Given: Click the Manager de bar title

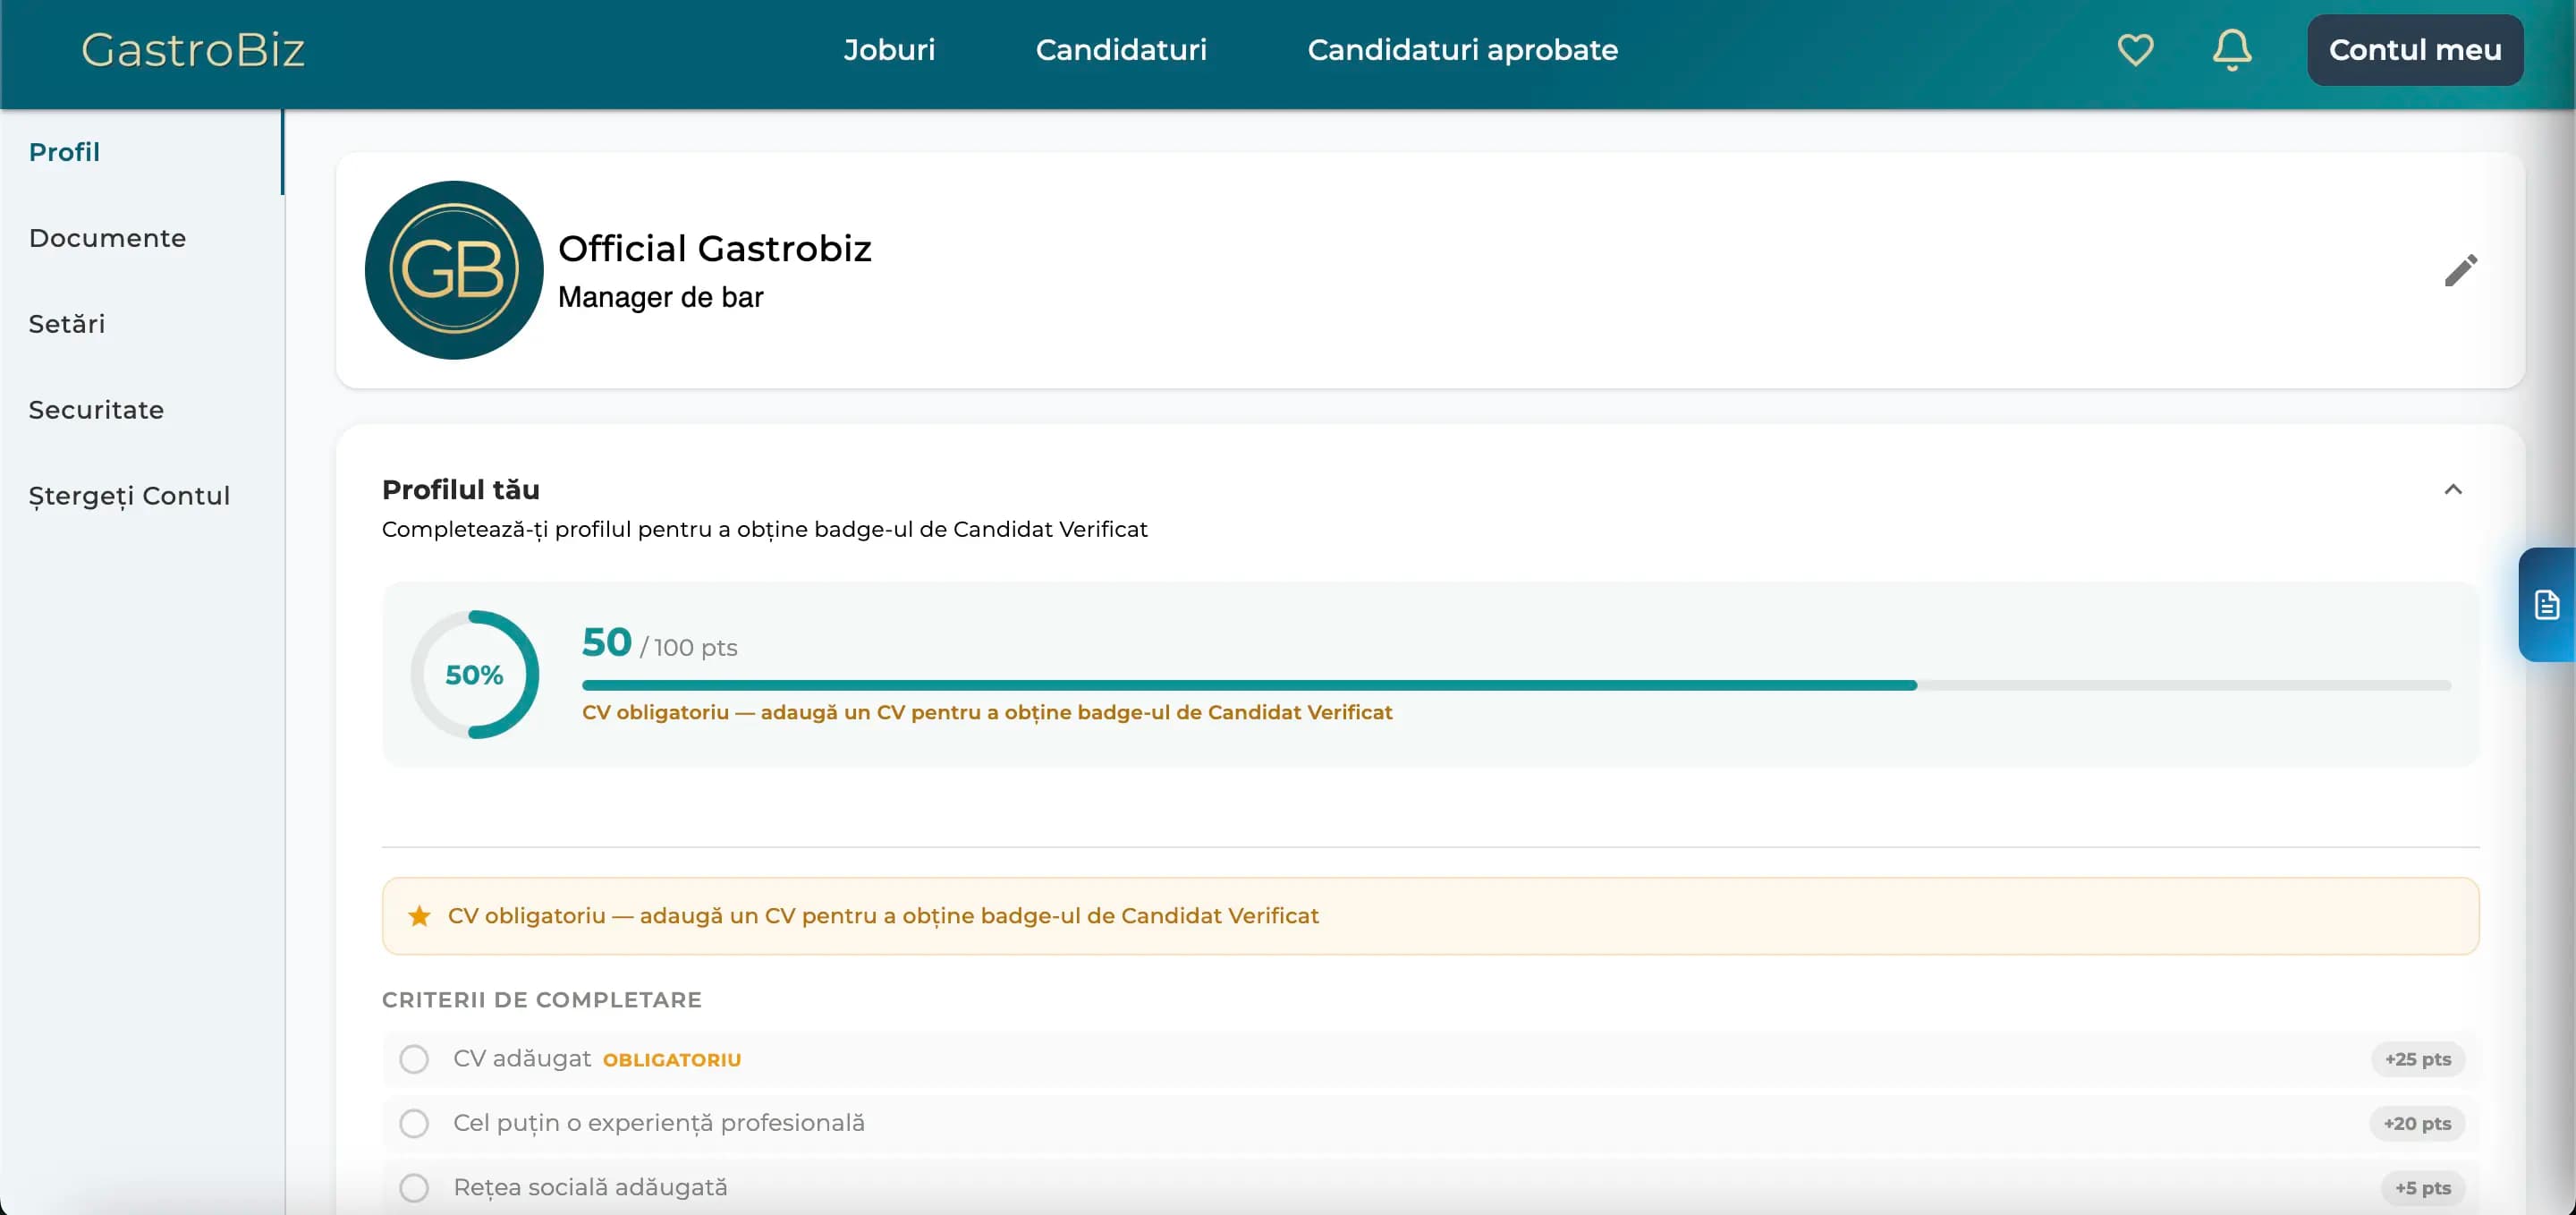Looking at the screenshot, I should [660, 297].
